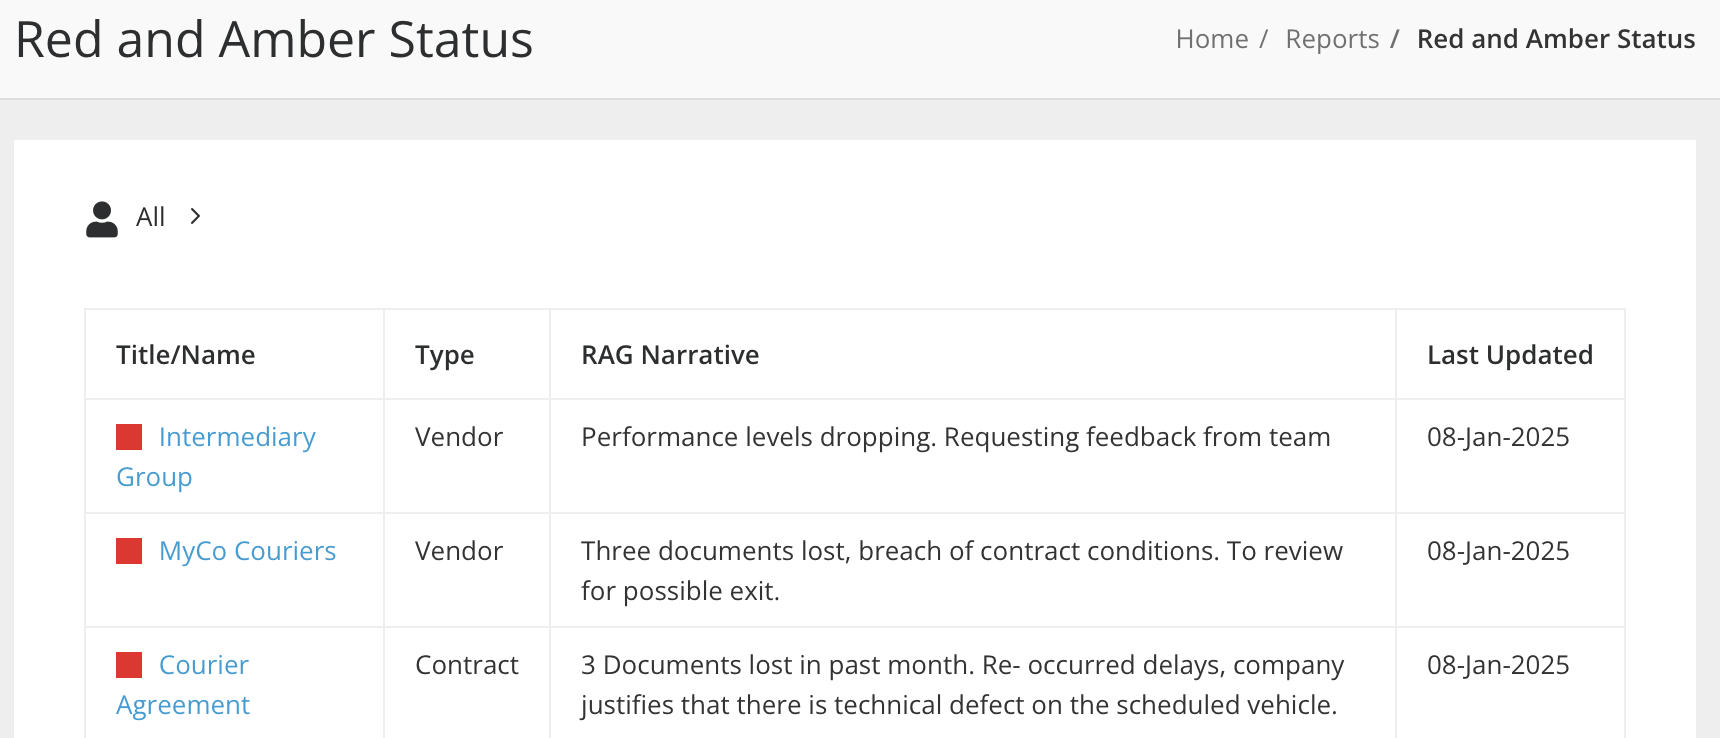Click the narrative text about three lost documents
Viewport: 1720px width, 738px height.
(x=960, y=570)
